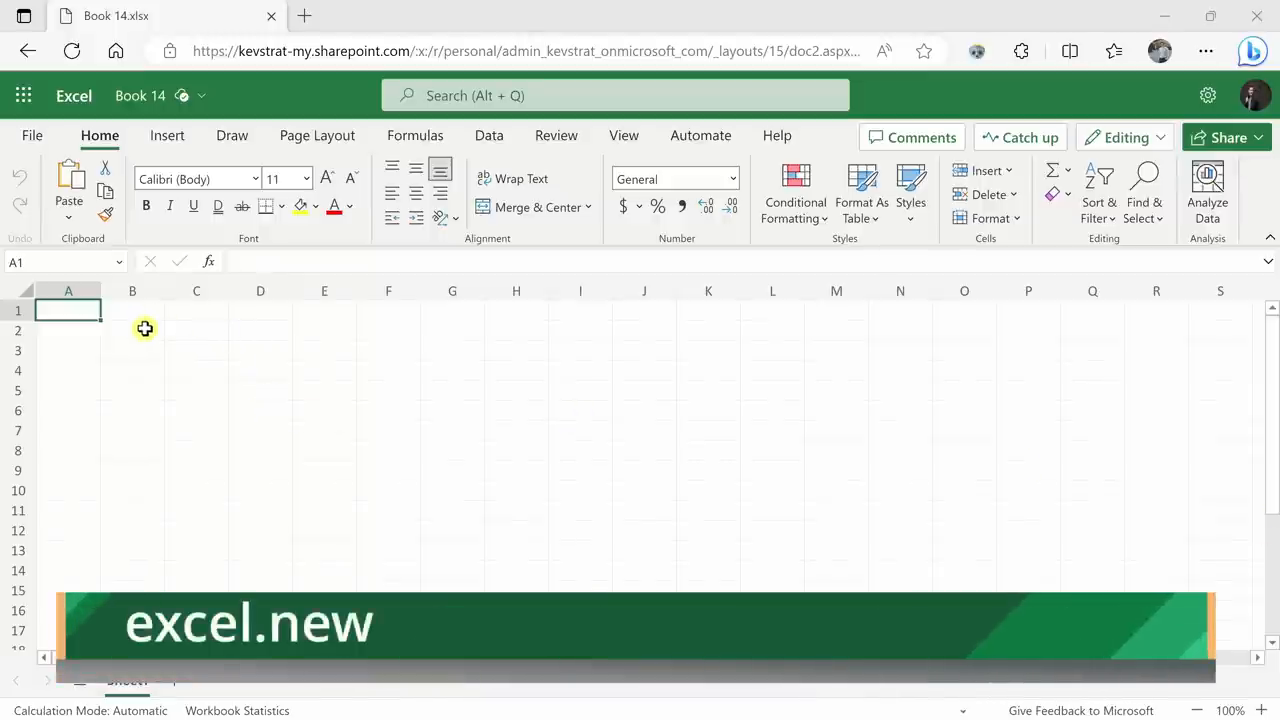Open Excel settings gear
This screenshot has width=1280, height=720.
(1208, 95)
